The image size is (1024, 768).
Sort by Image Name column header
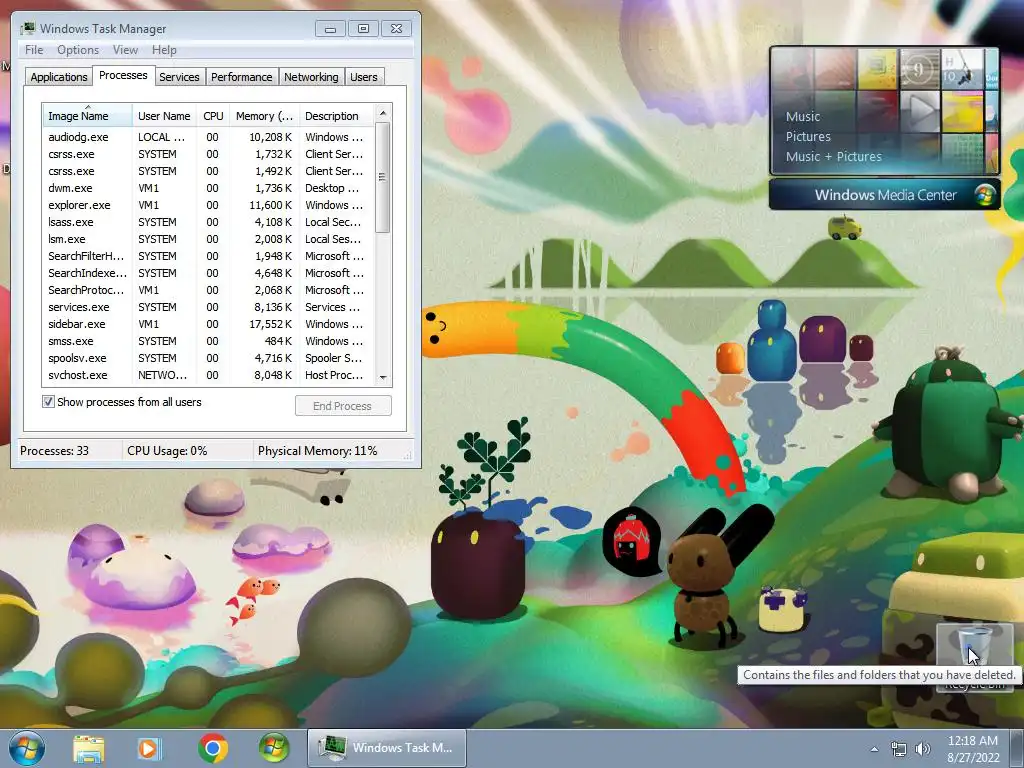88,116
